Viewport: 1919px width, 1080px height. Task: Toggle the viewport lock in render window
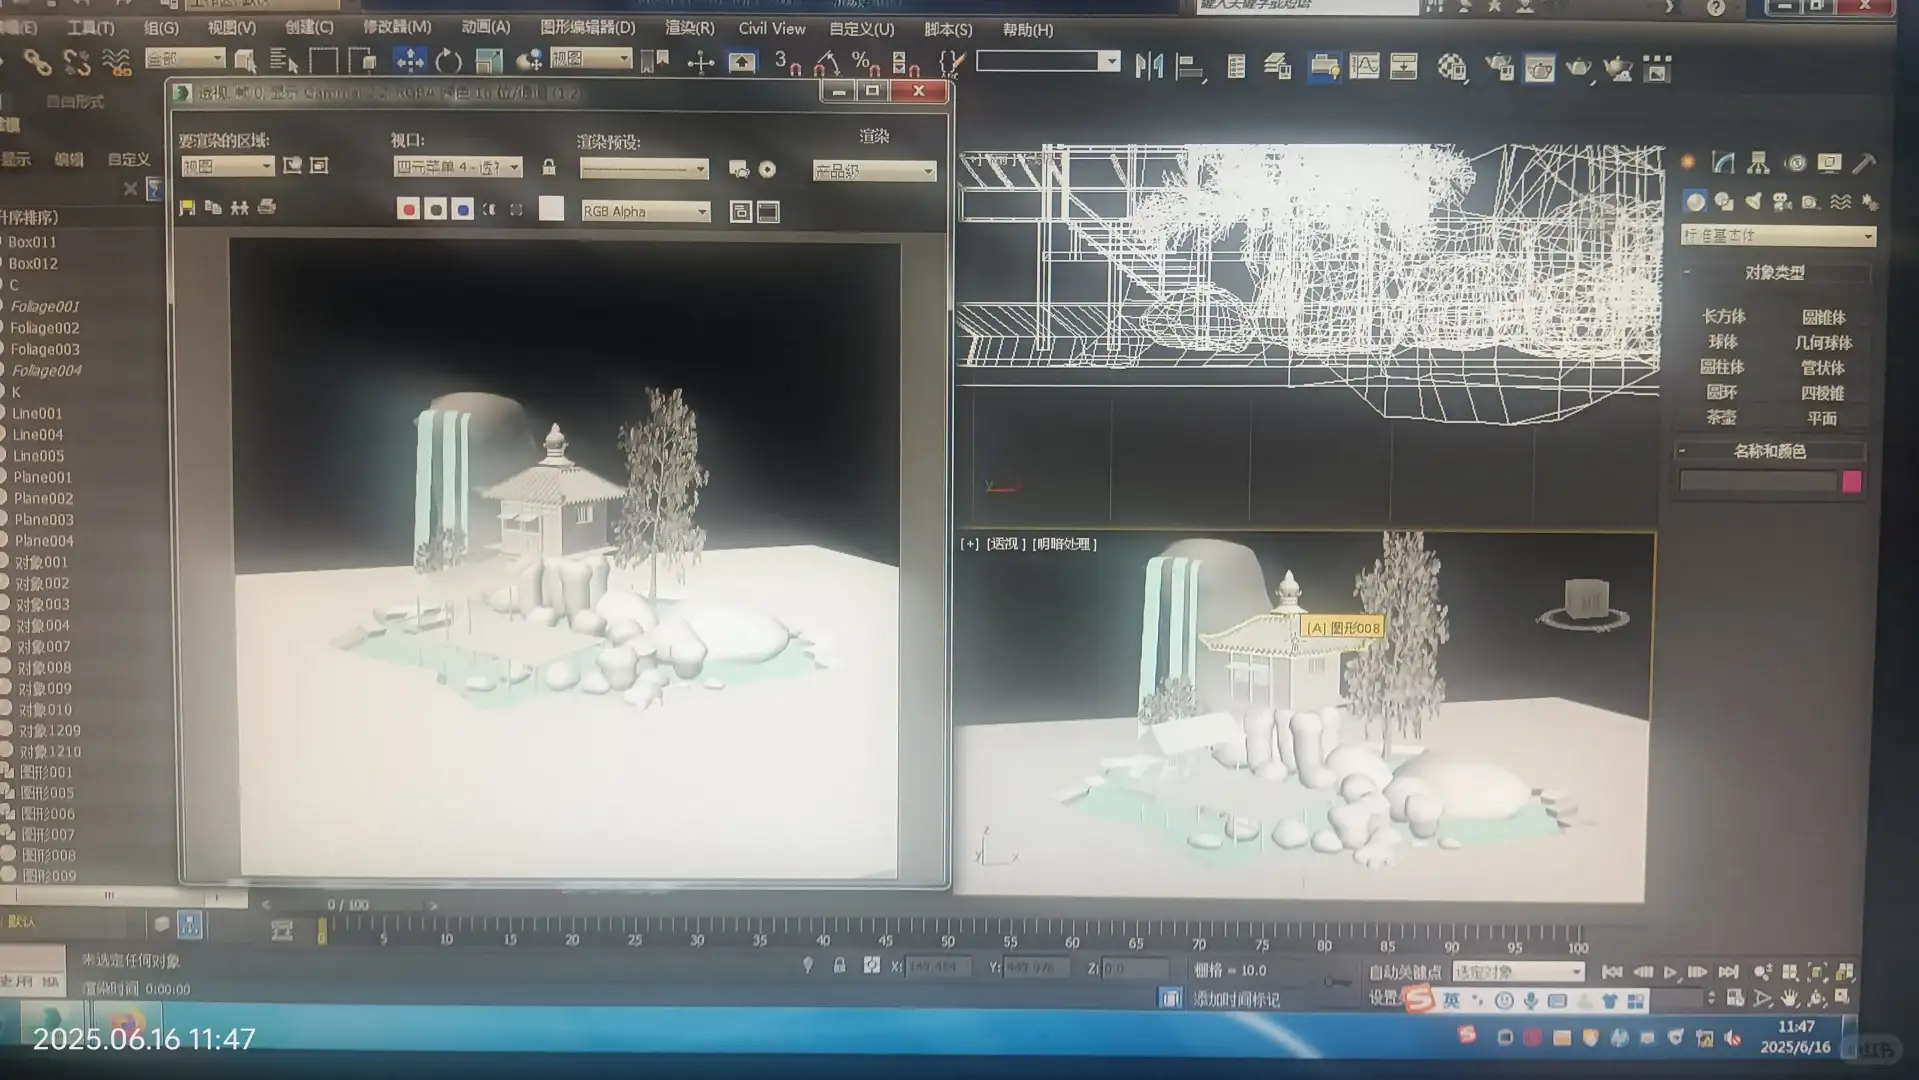point(549,168)
